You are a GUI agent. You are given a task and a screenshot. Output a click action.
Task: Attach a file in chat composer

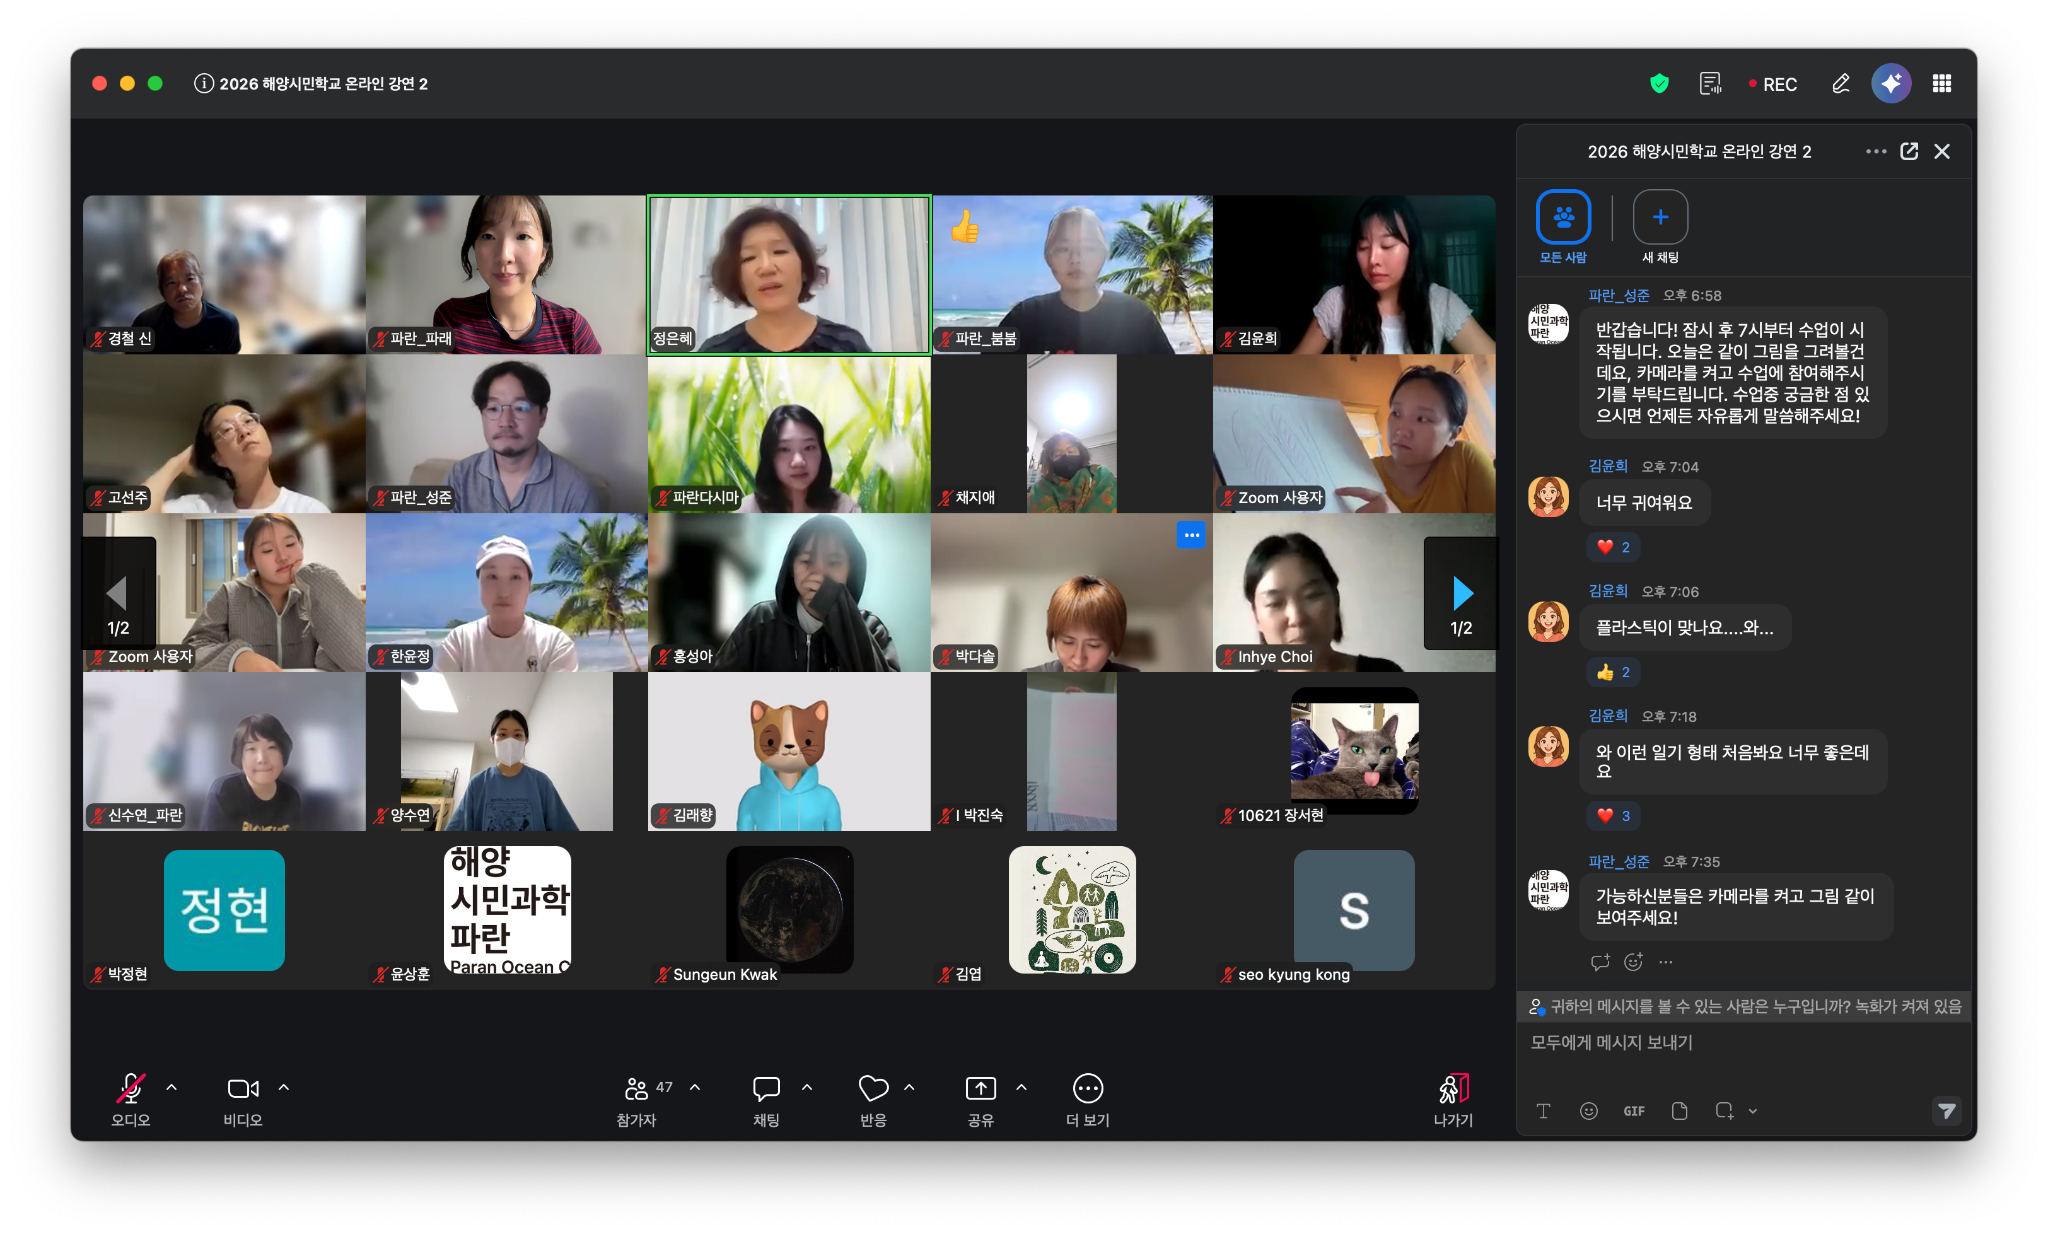pos(1679,1111)
